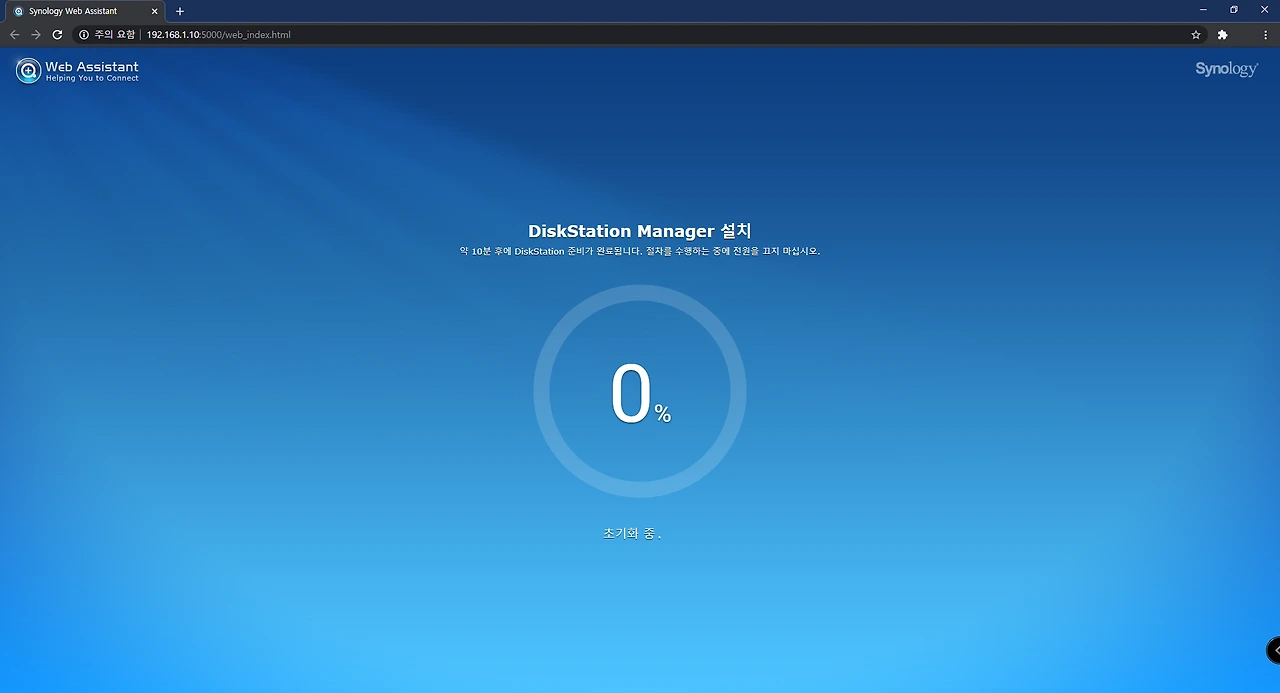This screenshot has height=693, width=1280.
Task: Click the Helping You to Connect tagline
Action: pyautogui.click(x=92, y=78)
